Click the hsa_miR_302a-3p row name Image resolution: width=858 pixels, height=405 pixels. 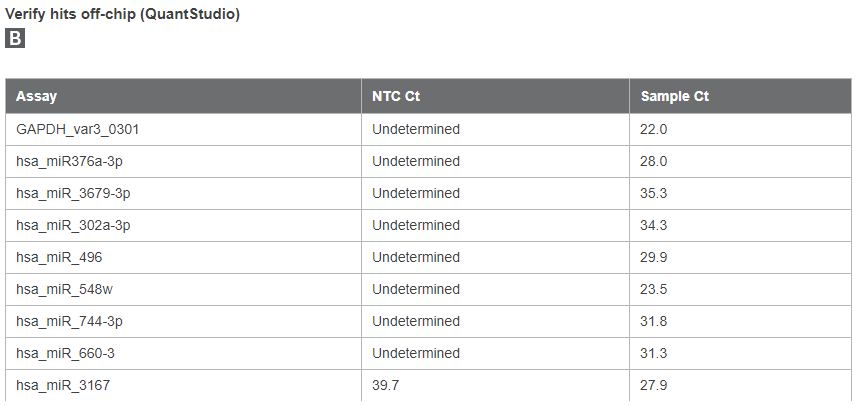pyautogui.click(x=73, y=225)
